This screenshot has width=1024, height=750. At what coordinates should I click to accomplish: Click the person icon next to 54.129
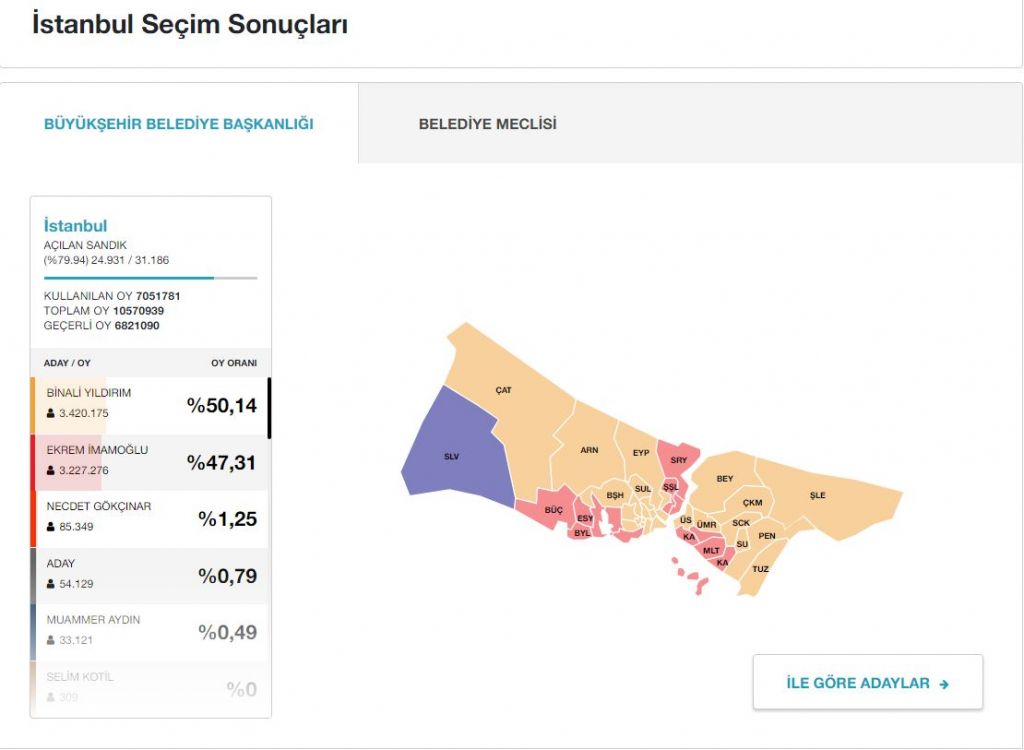51,584
